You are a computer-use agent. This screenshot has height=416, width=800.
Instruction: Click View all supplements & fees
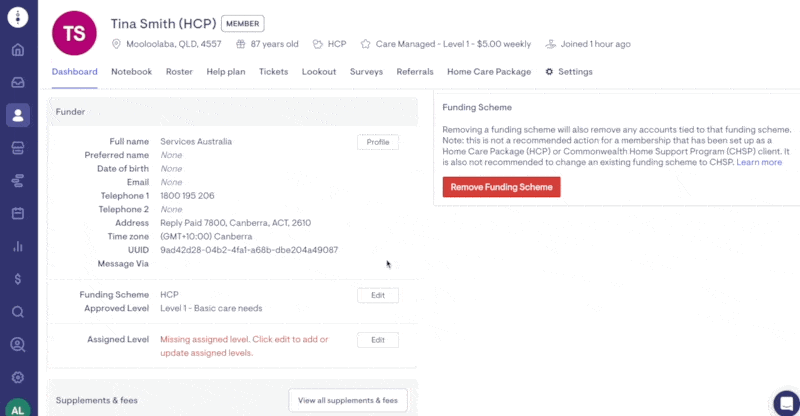pyautogui.click(x=348, y=400)
